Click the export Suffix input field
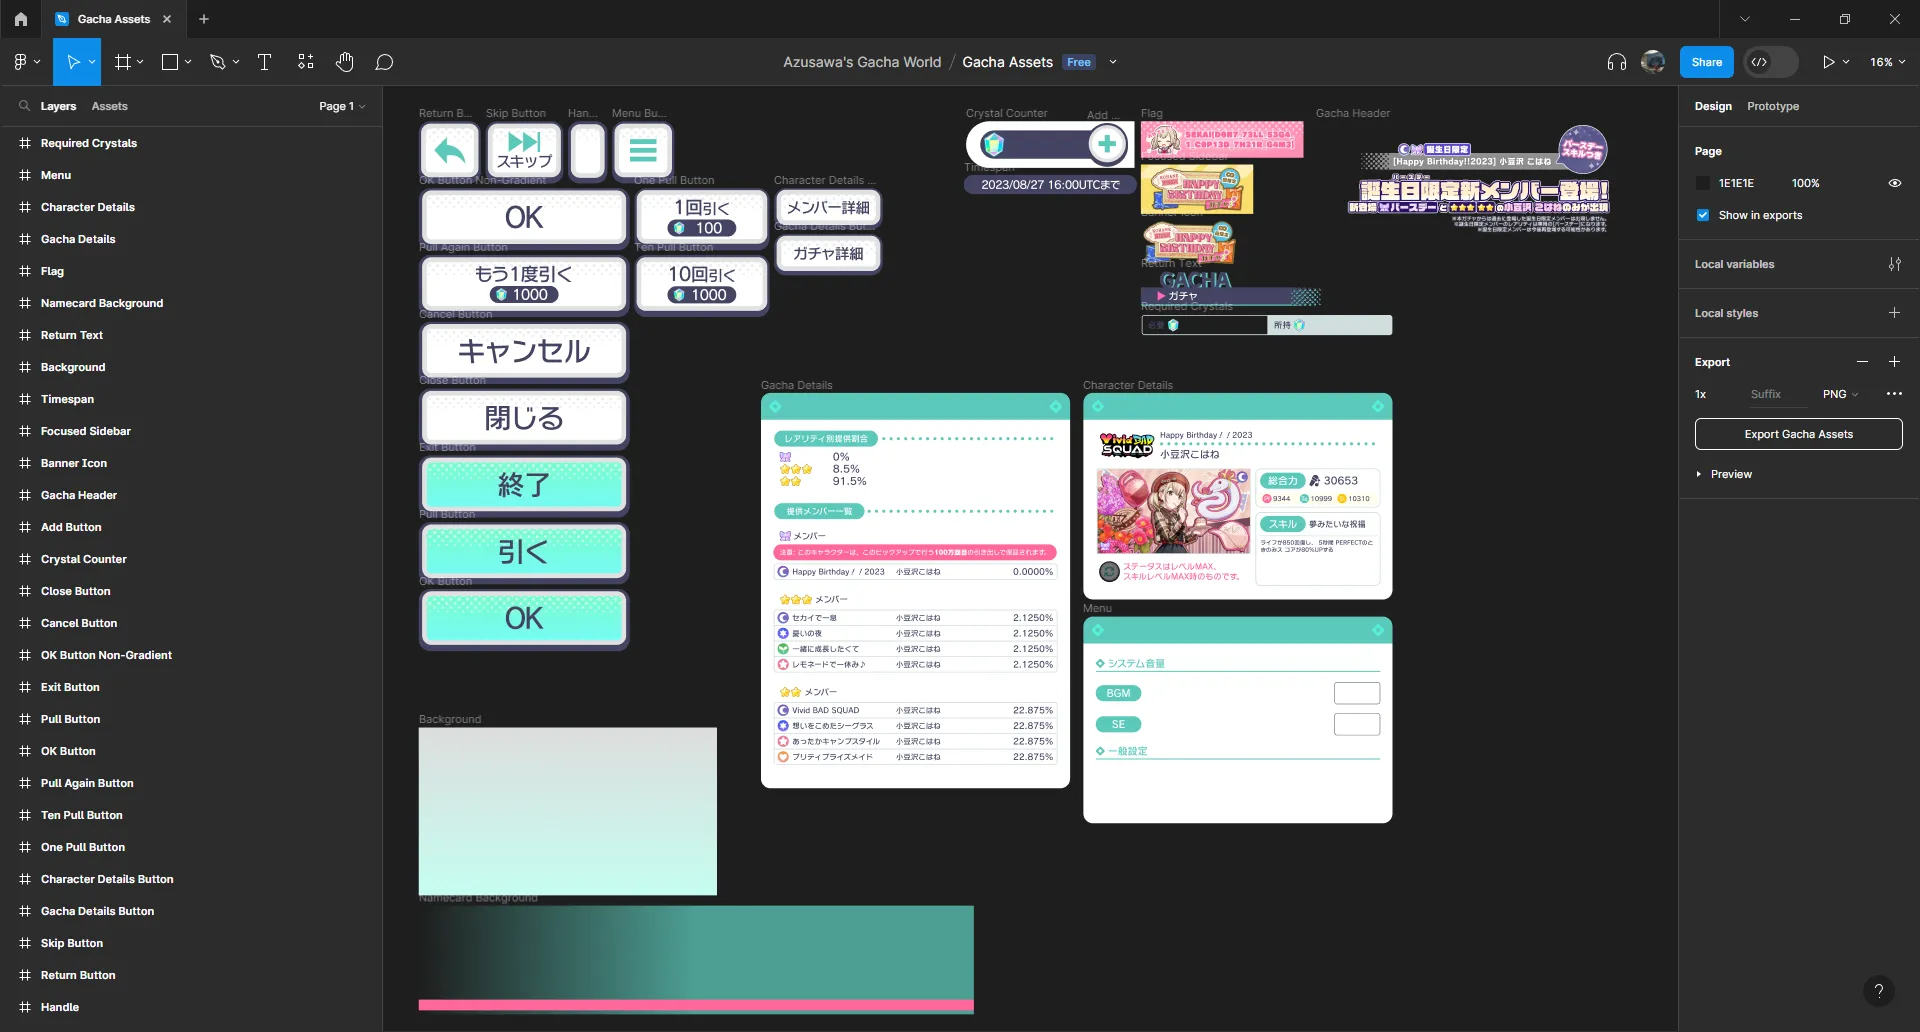Image resolution: width=1920 pixels, height=1032 pixels. [x=1767, y=394]
